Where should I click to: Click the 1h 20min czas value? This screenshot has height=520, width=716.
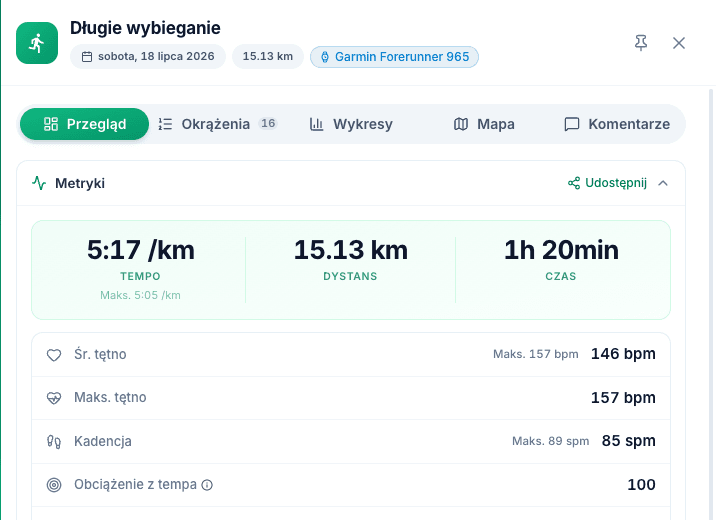tap(561, 250)
